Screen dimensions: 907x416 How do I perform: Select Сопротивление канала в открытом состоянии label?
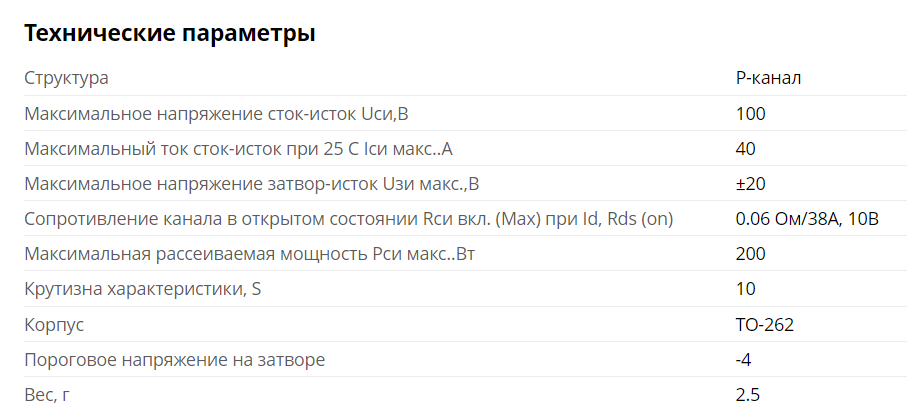[x=349, y=219]
